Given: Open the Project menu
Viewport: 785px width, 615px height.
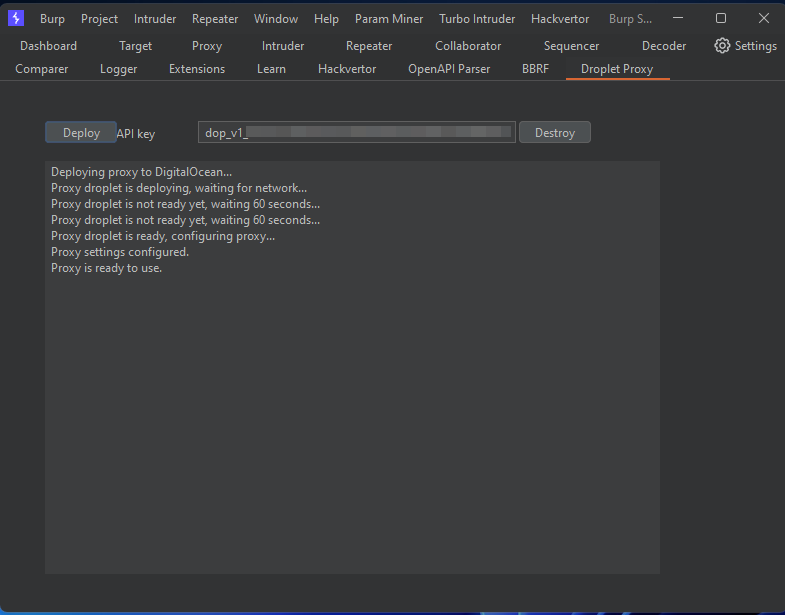Looking at the screenshot, I should (99, 19).
